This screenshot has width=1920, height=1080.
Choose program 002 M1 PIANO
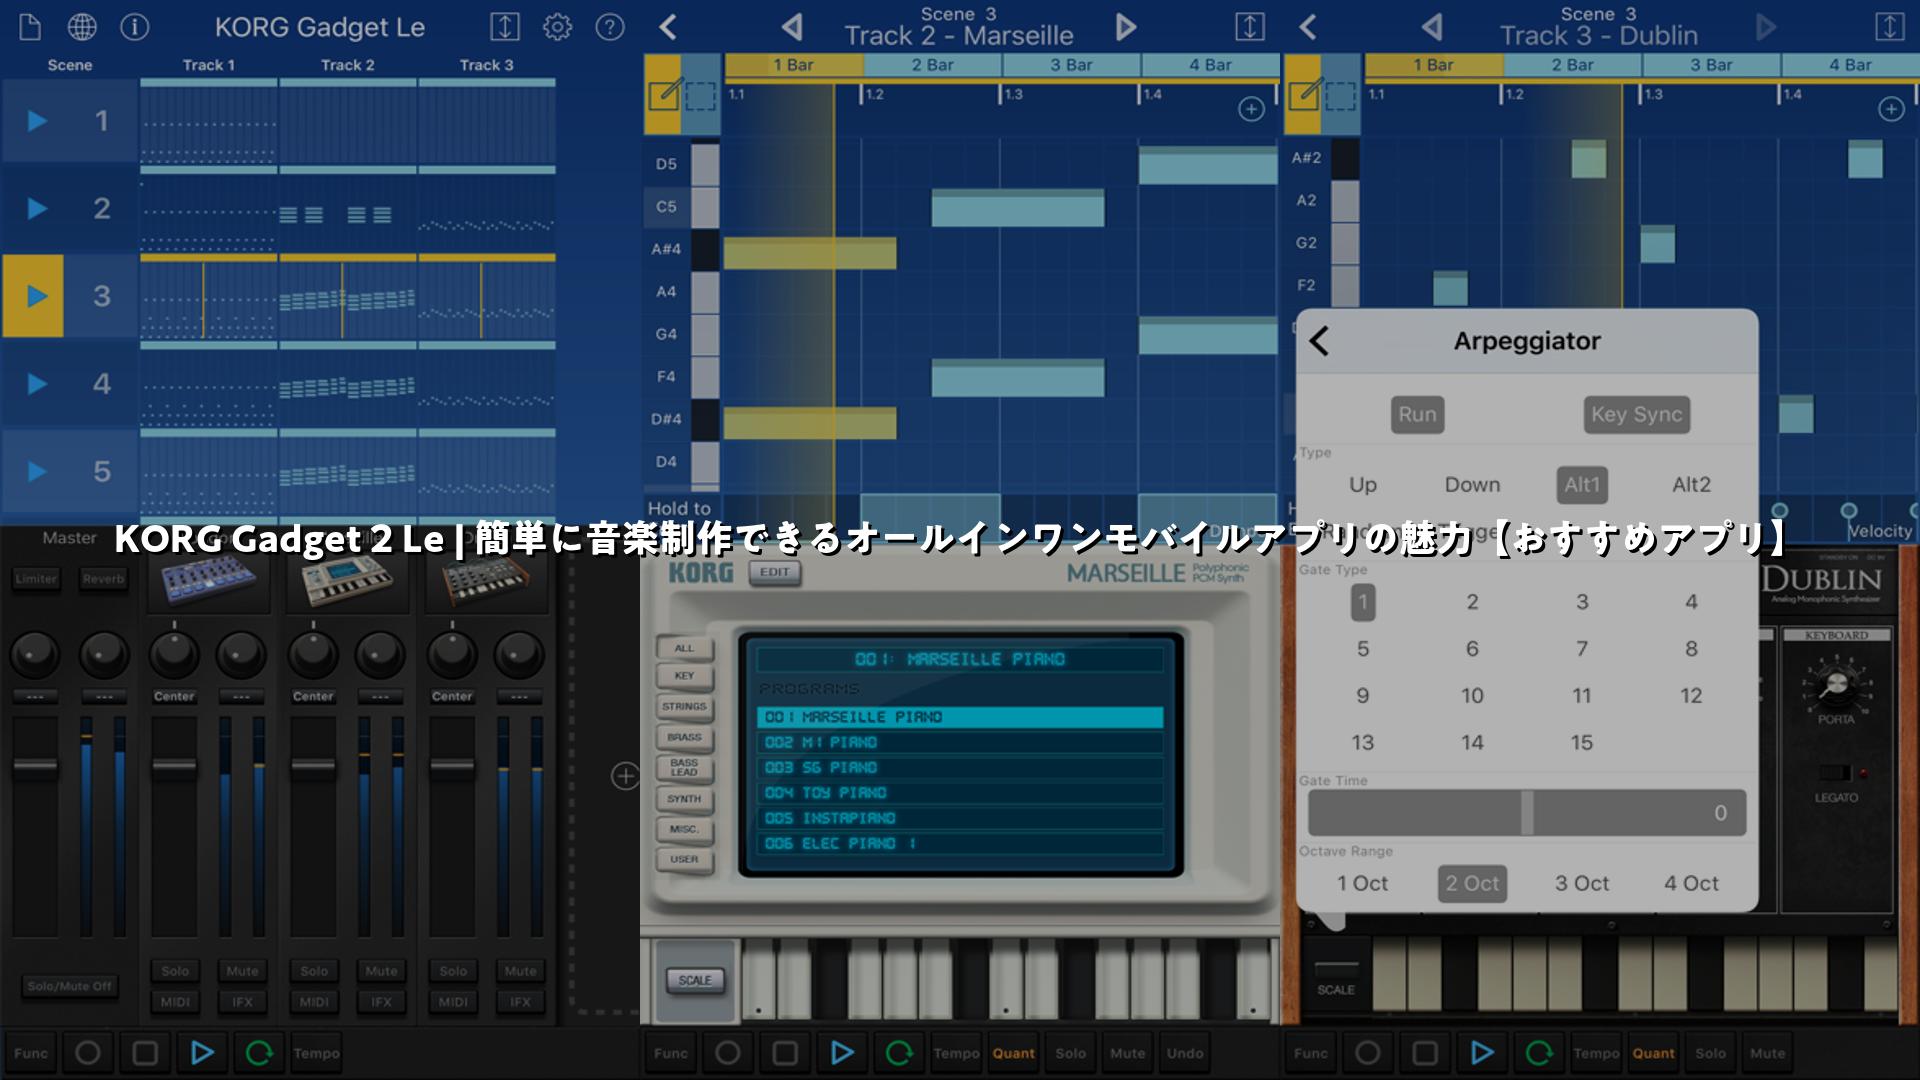point(960,742)
